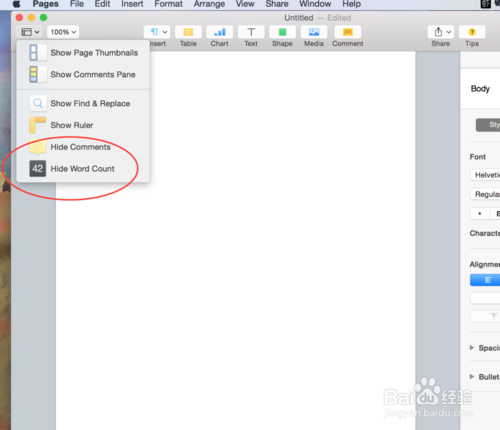This screenshot has height=430, width=500.
Task: Click the 42 word count icon
Action: pos(38,169)
